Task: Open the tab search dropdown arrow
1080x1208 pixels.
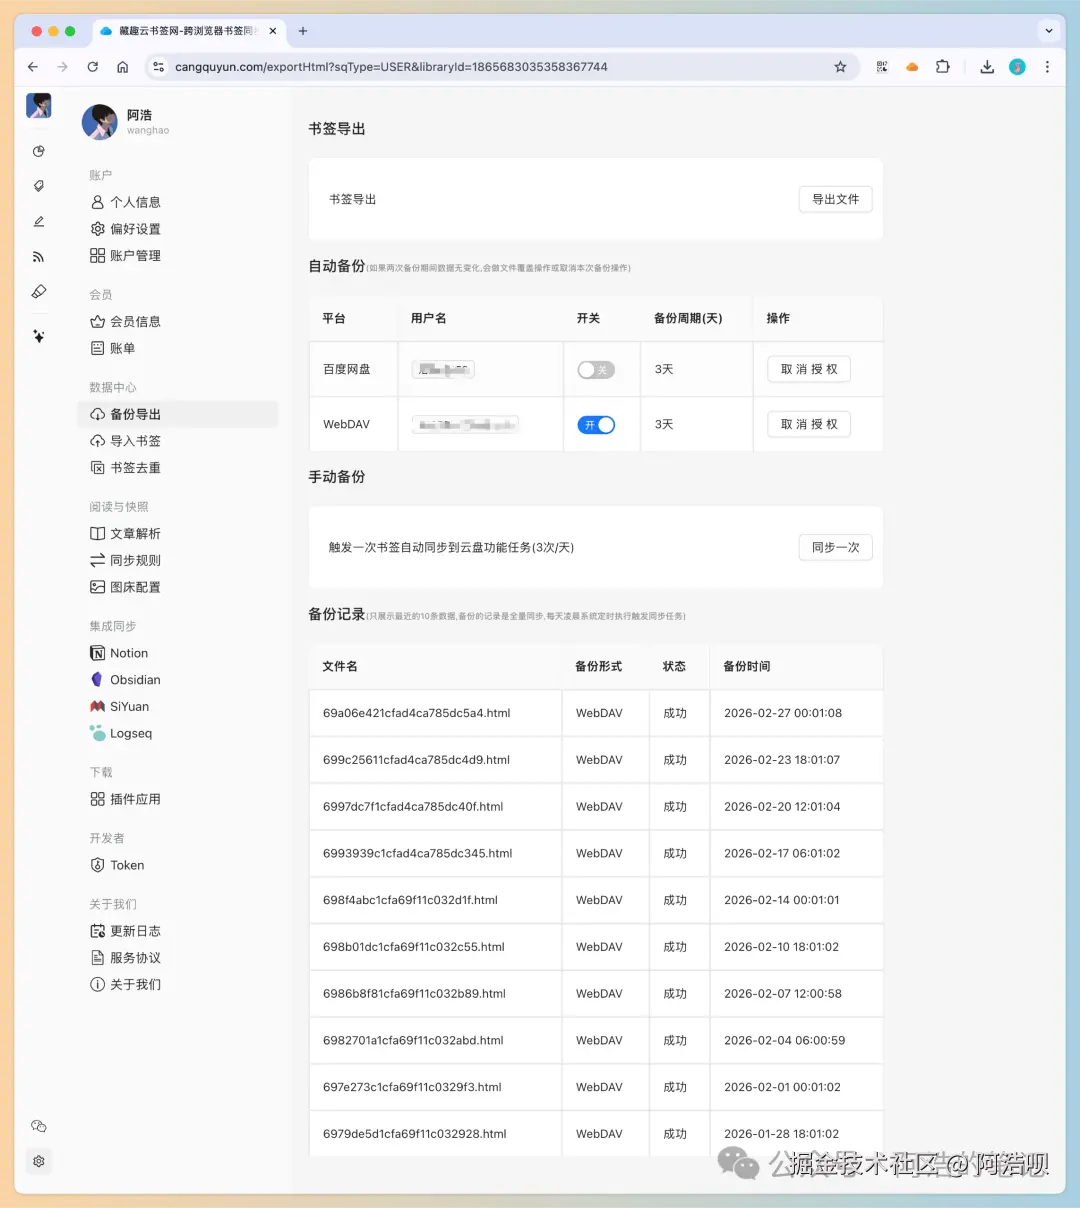Action: pyautogui.click(x=1048, y=31)
